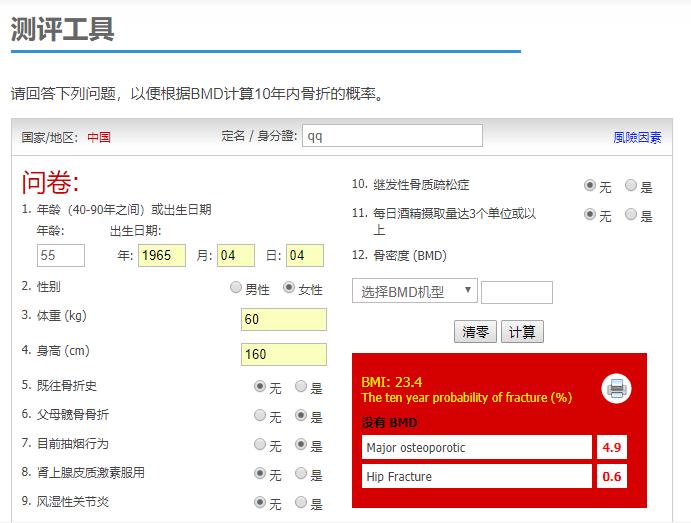The width and height of the screenshot is (691, 523).
Task: Open the 选择BMD机型 dropdown
Action: (x=415, y=291)
